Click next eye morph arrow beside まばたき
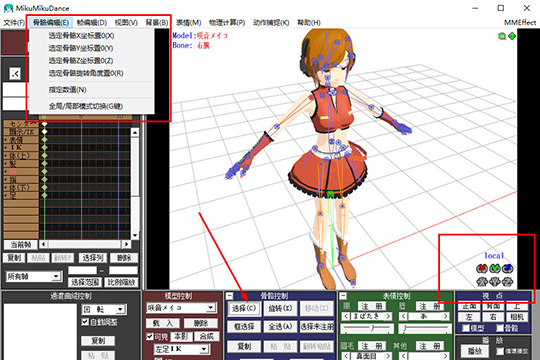 point(388,316)
